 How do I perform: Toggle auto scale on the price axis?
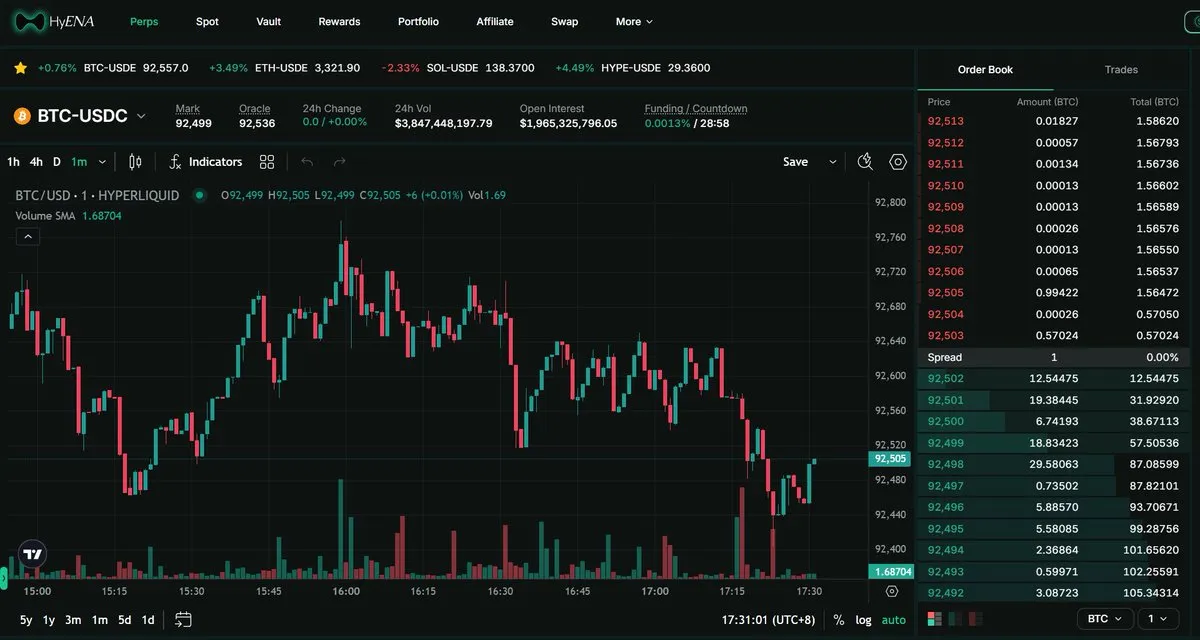pyautogui.click(x=893, y=620)
